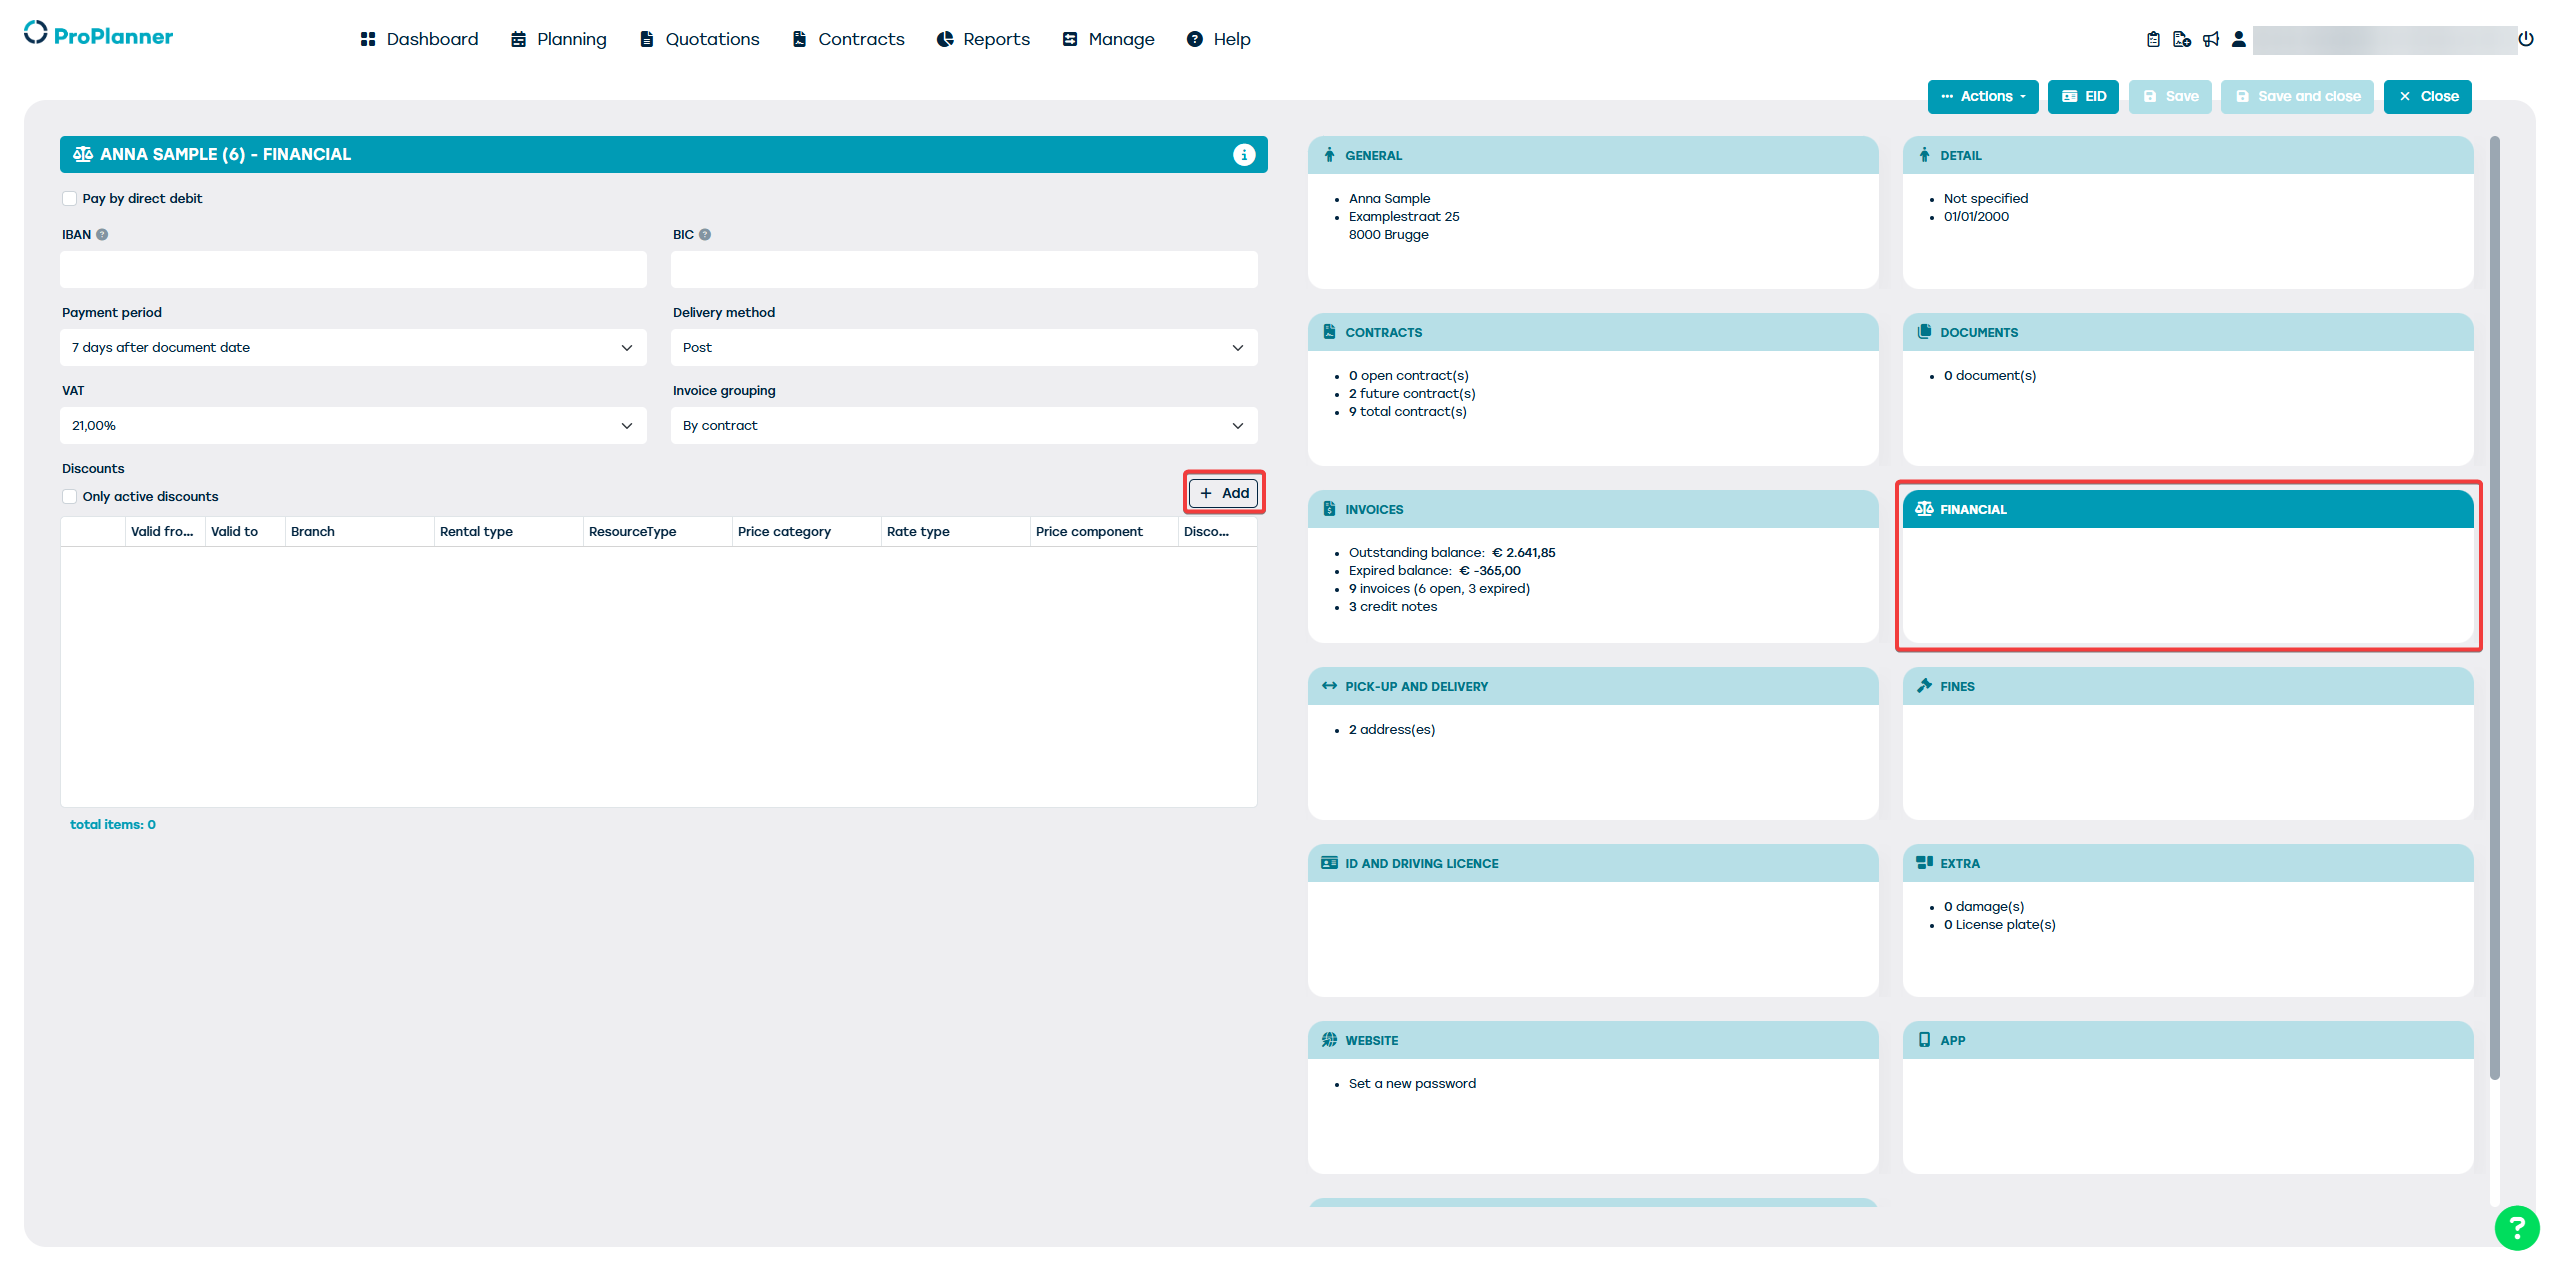The image size is (2560, 1271).
Task: Click the info icon in Financial header
Action: tap(1244, 154)
